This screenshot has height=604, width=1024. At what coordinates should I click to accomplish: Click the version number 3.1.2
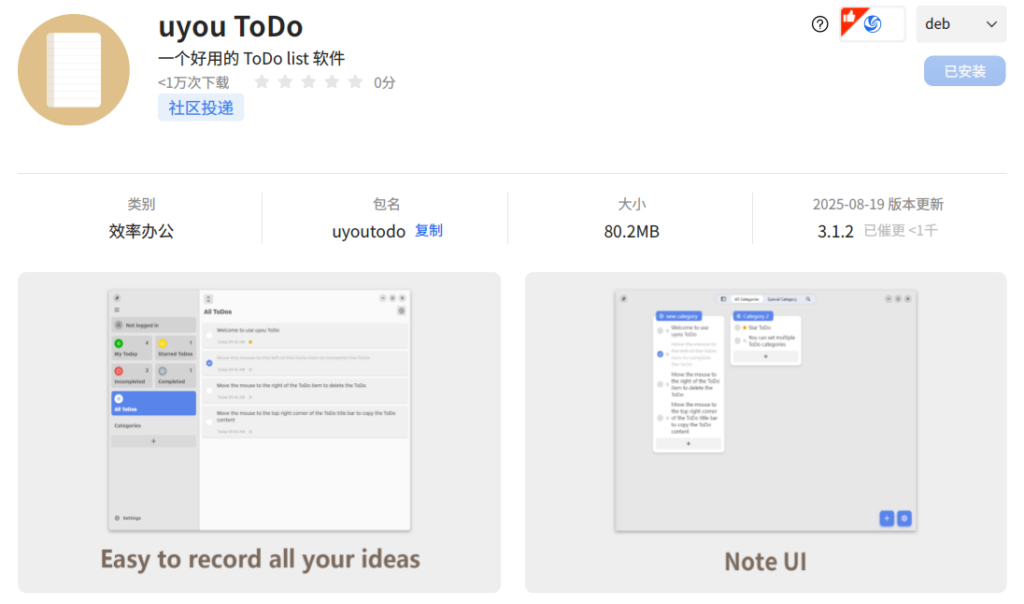click(835, 231)
